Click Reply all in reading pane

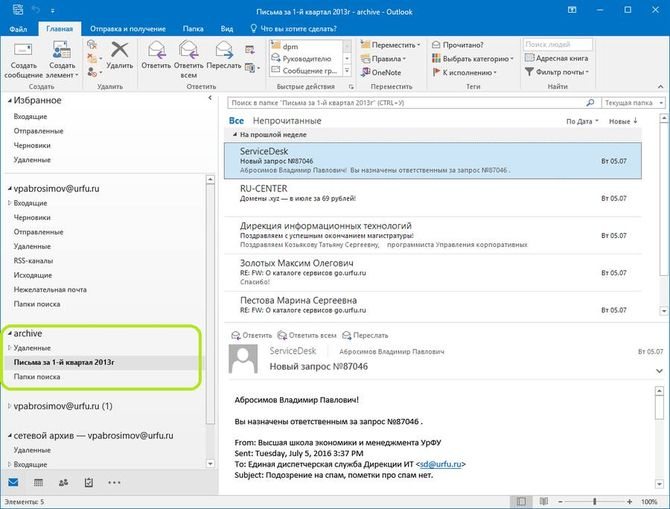307,335
